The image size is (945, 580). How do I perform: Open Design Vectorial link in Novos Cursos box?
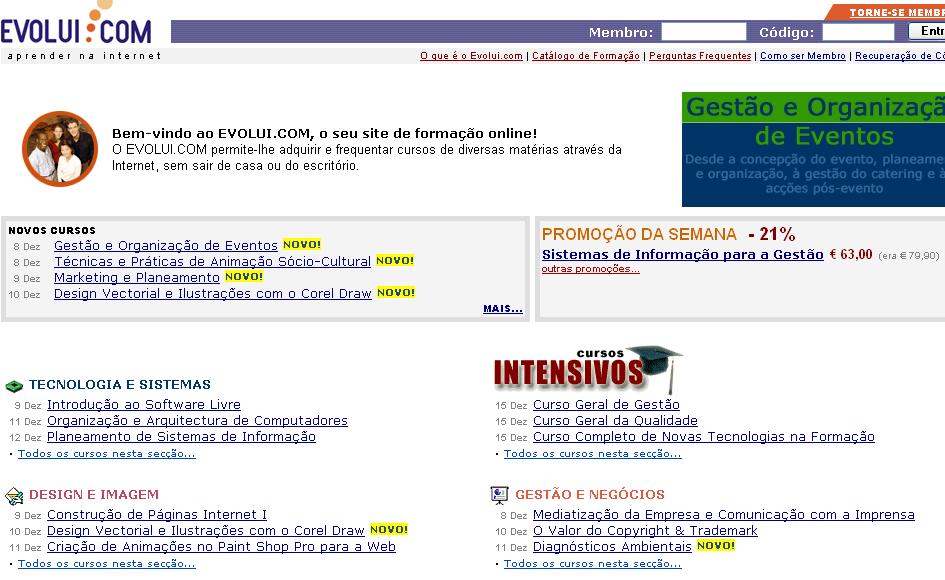tap(213, 294)
